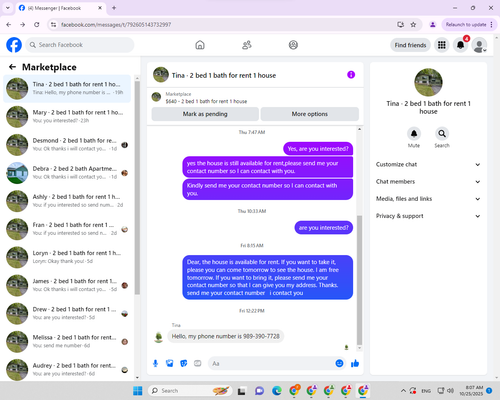The width and height of the screenshot is (500, 400).
Task: Open Task View on the taskbar
Action: coord(242,391)
